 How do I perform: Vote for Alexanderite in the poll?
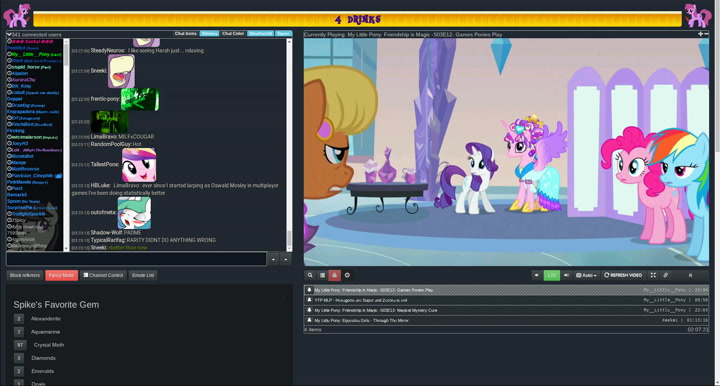pyautogui.click(x=19, y=319)
